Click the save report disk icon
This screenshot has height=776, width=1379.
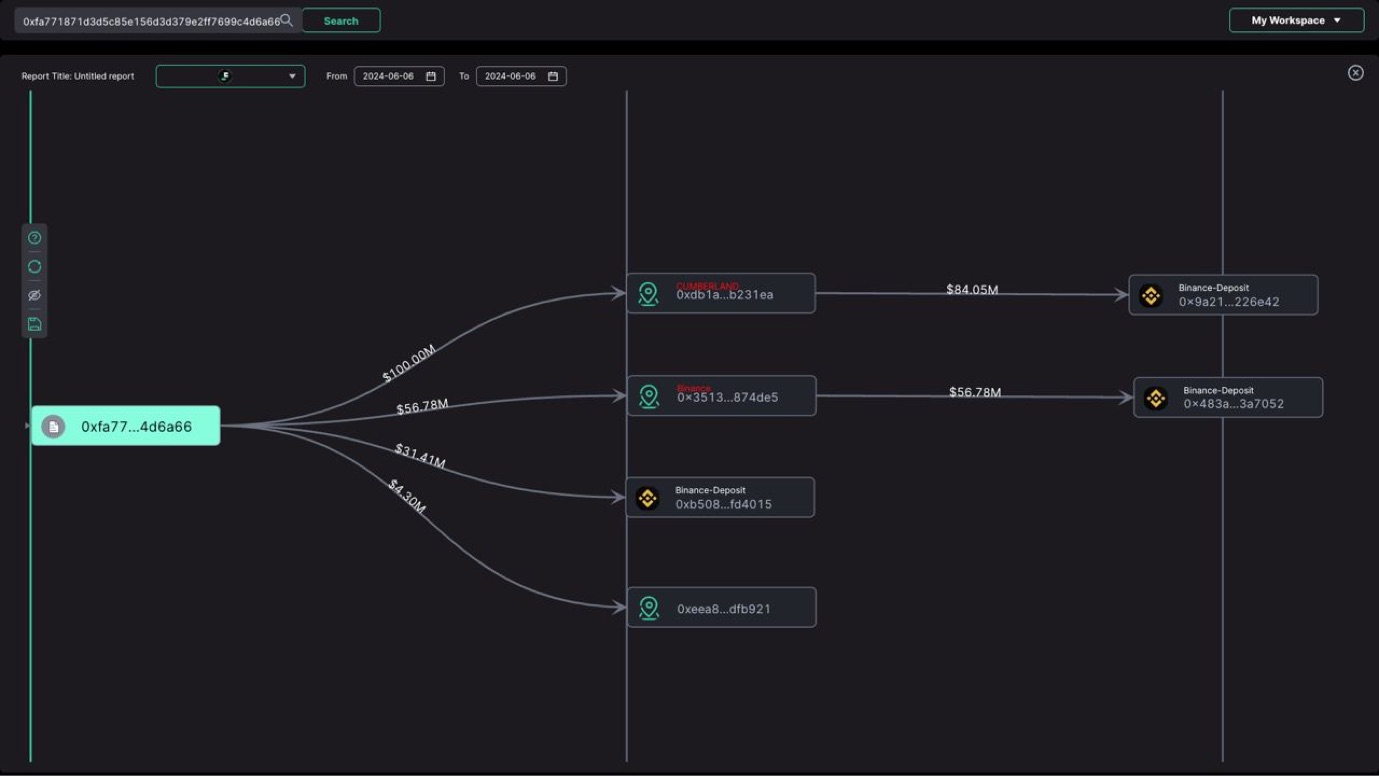point(34,324)
